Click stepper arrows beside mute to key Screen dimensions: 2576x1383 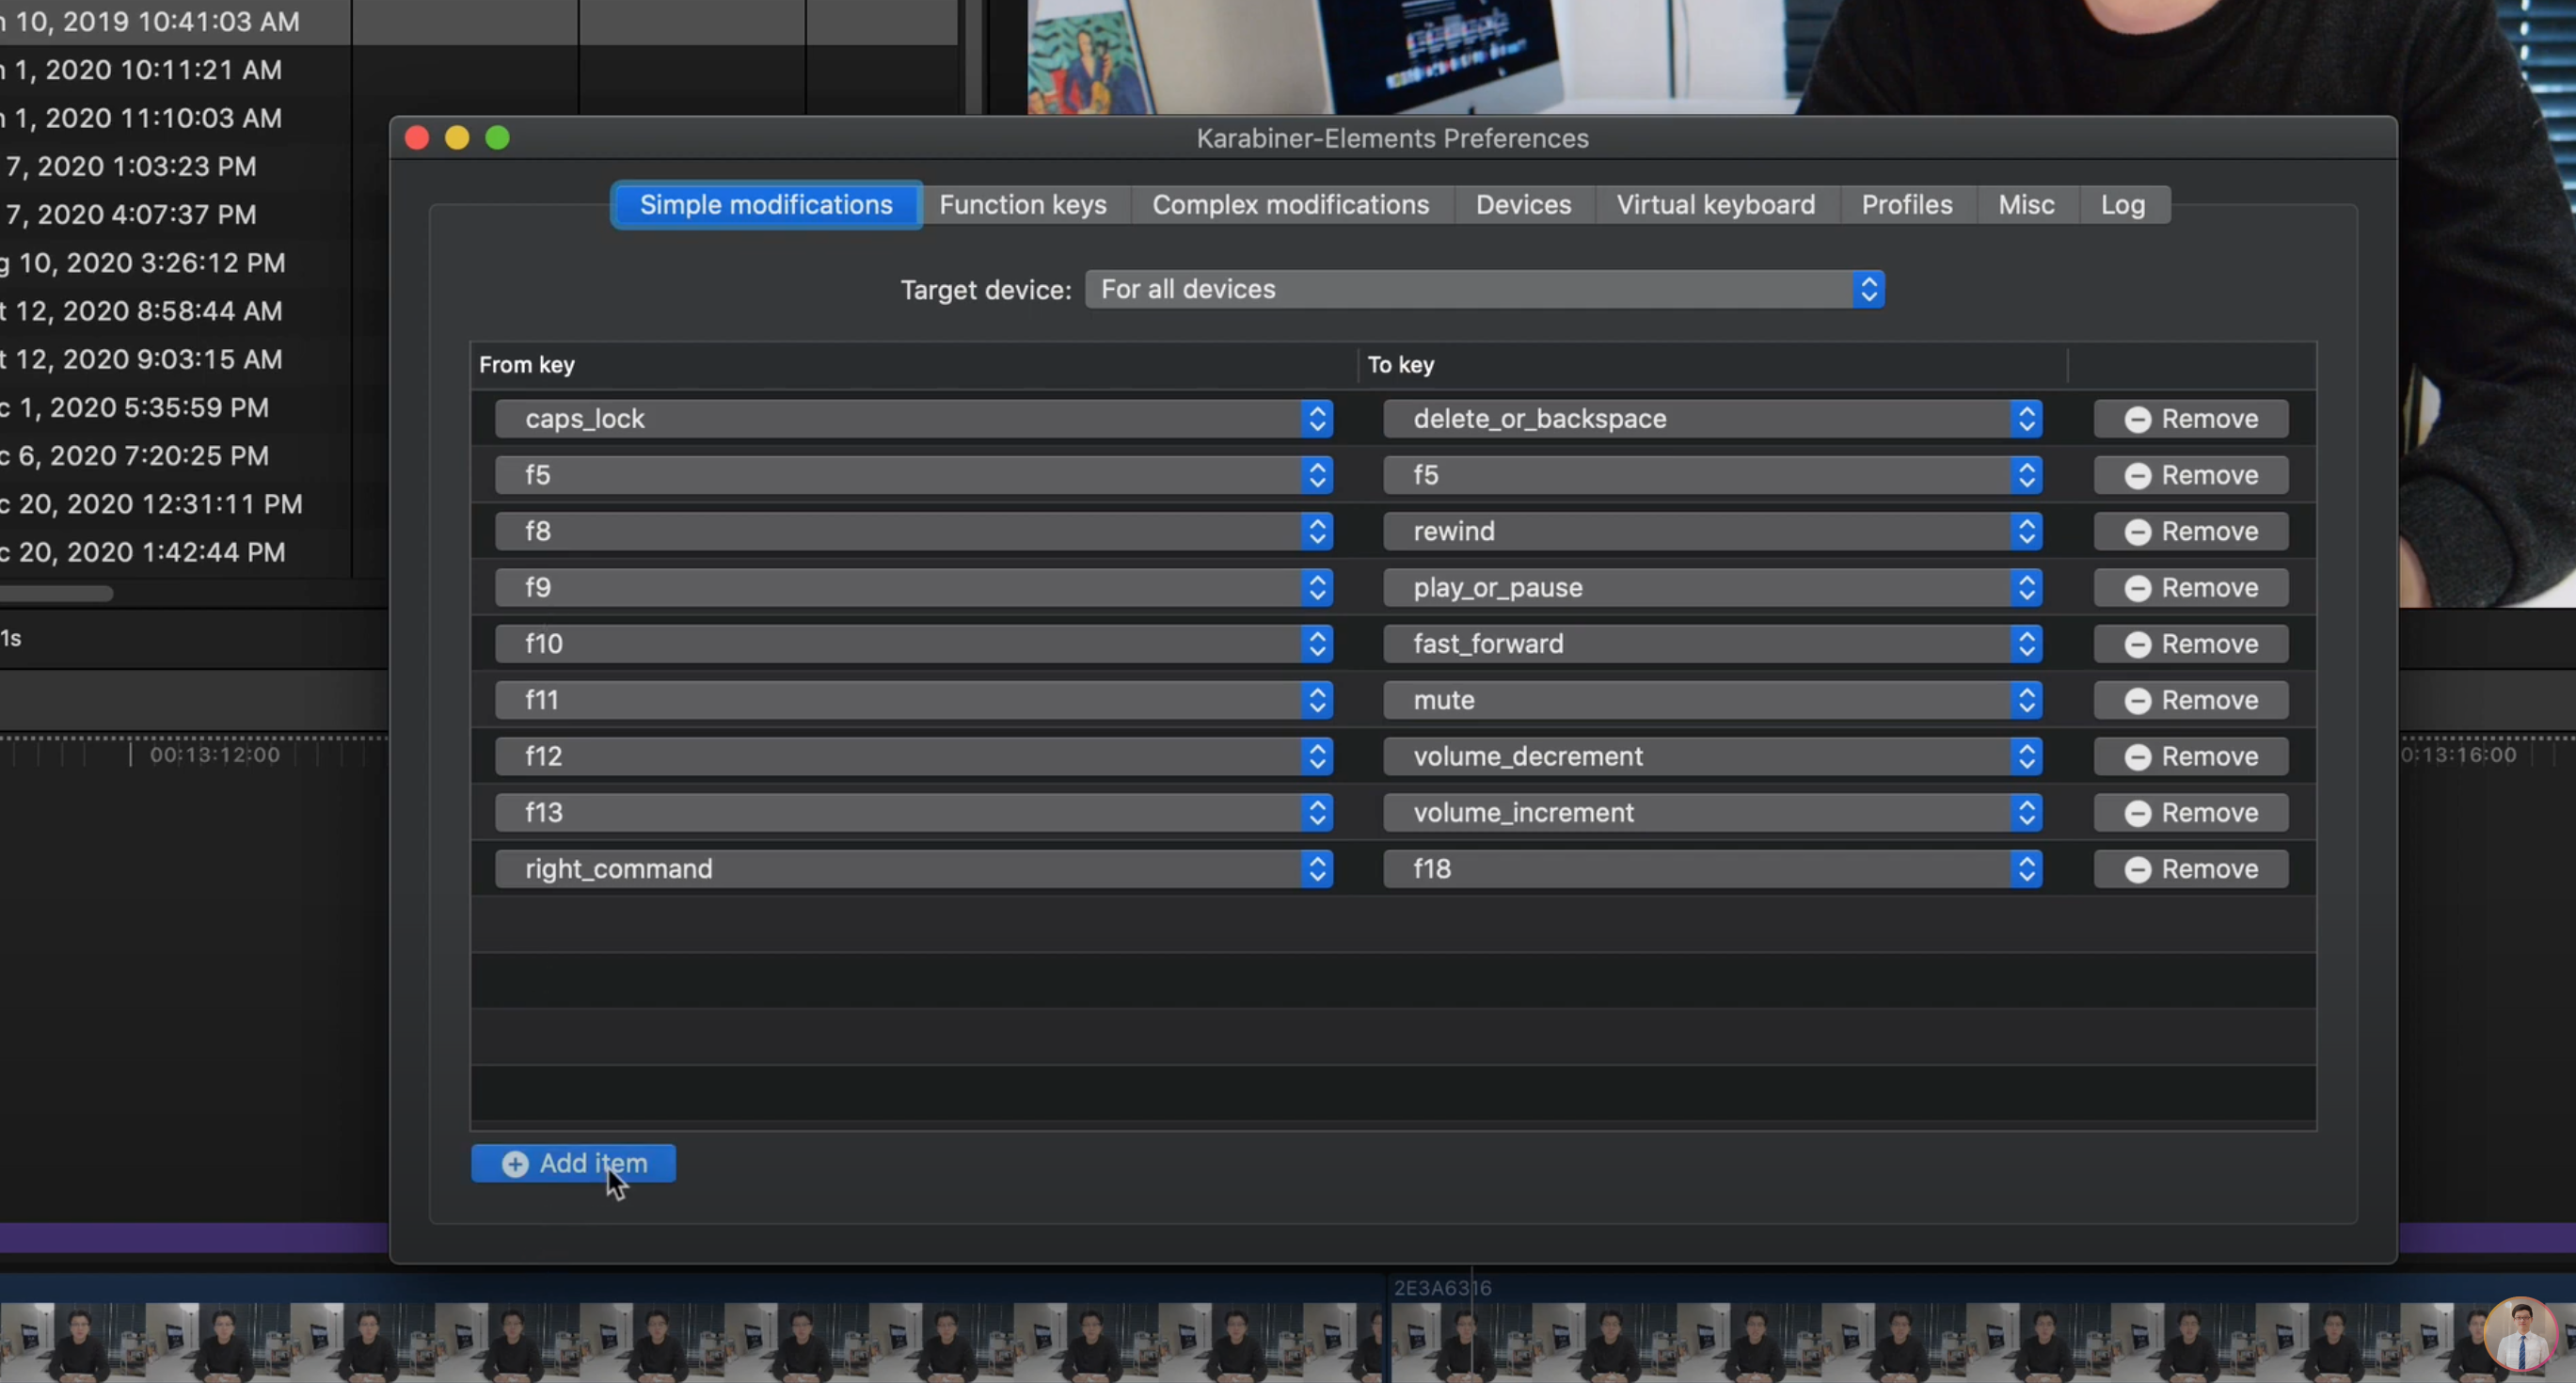[2026, 700]
